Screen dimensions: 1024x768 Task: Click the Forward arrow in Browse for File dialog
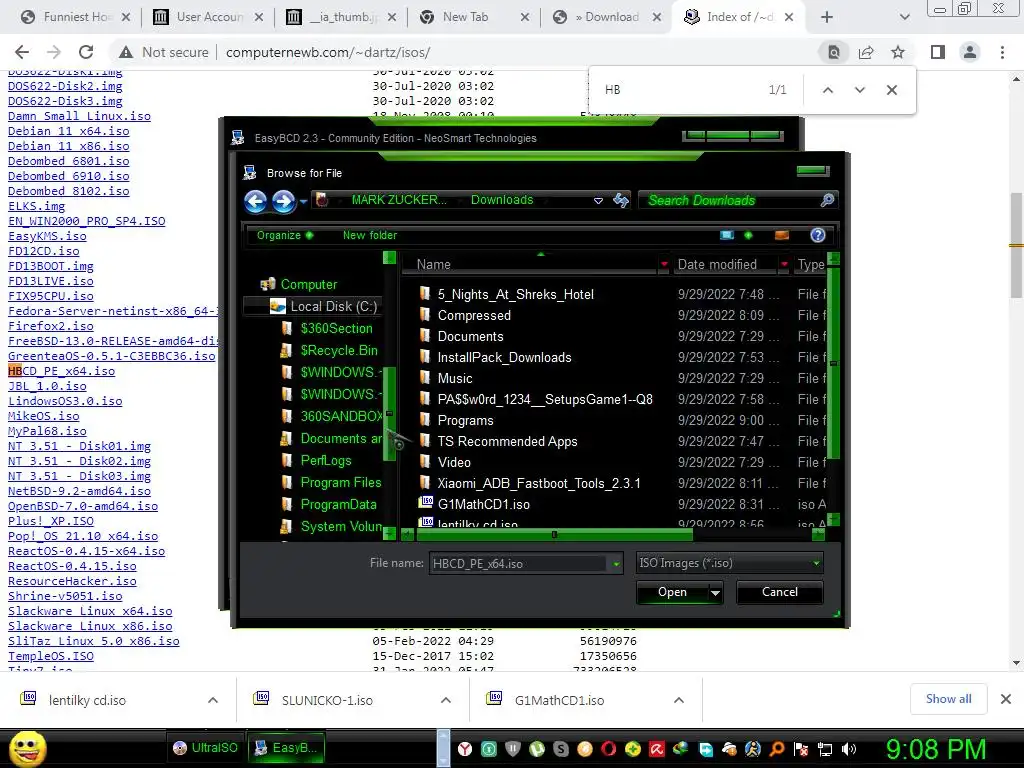[283, 201]
